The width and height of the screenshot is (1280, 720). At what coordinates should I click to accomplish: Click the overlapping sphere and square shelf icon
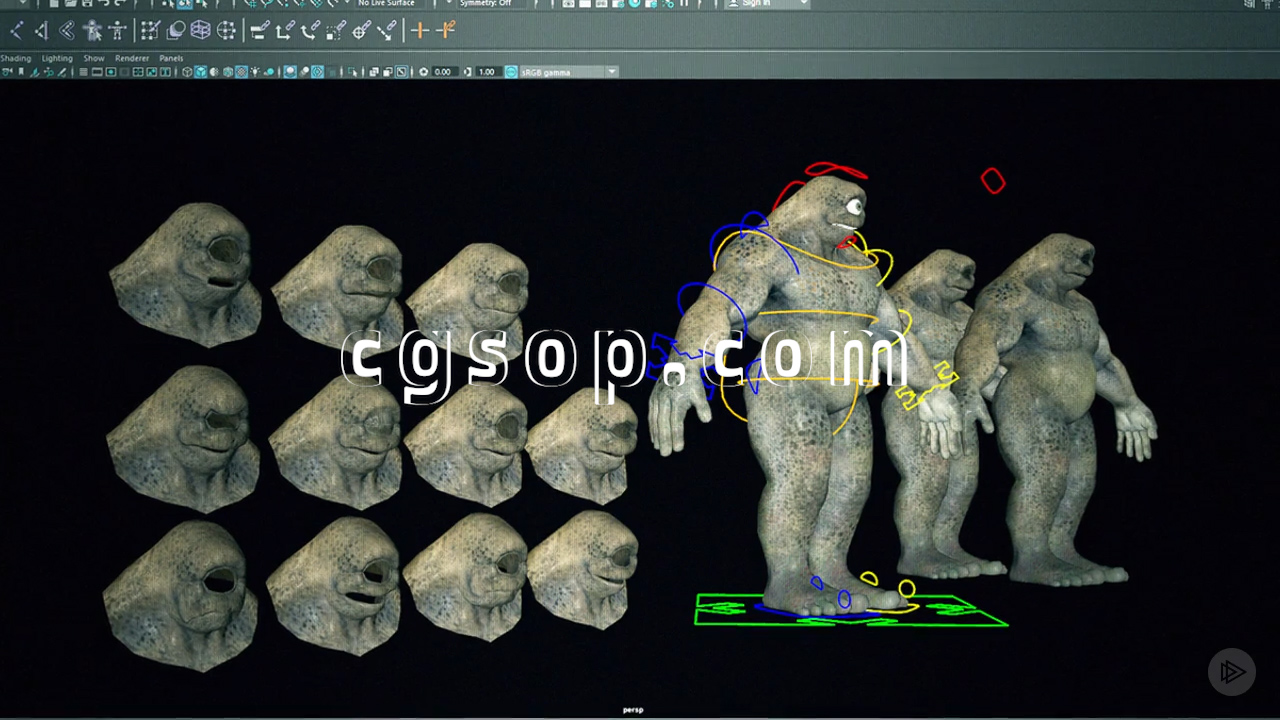tap(175, 30)
